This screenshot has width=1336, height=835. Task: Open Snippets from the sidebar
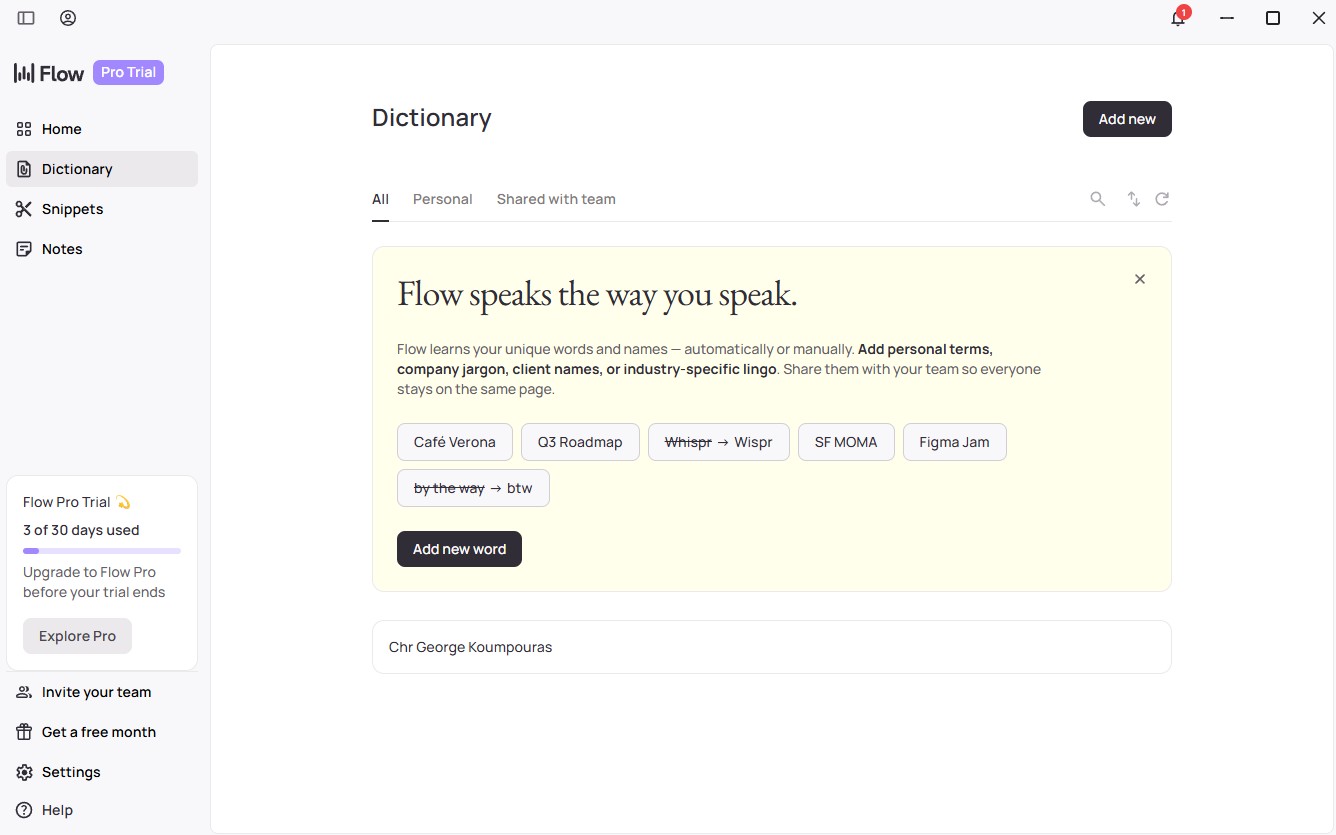pyautogui.click(x=72, y=209)
